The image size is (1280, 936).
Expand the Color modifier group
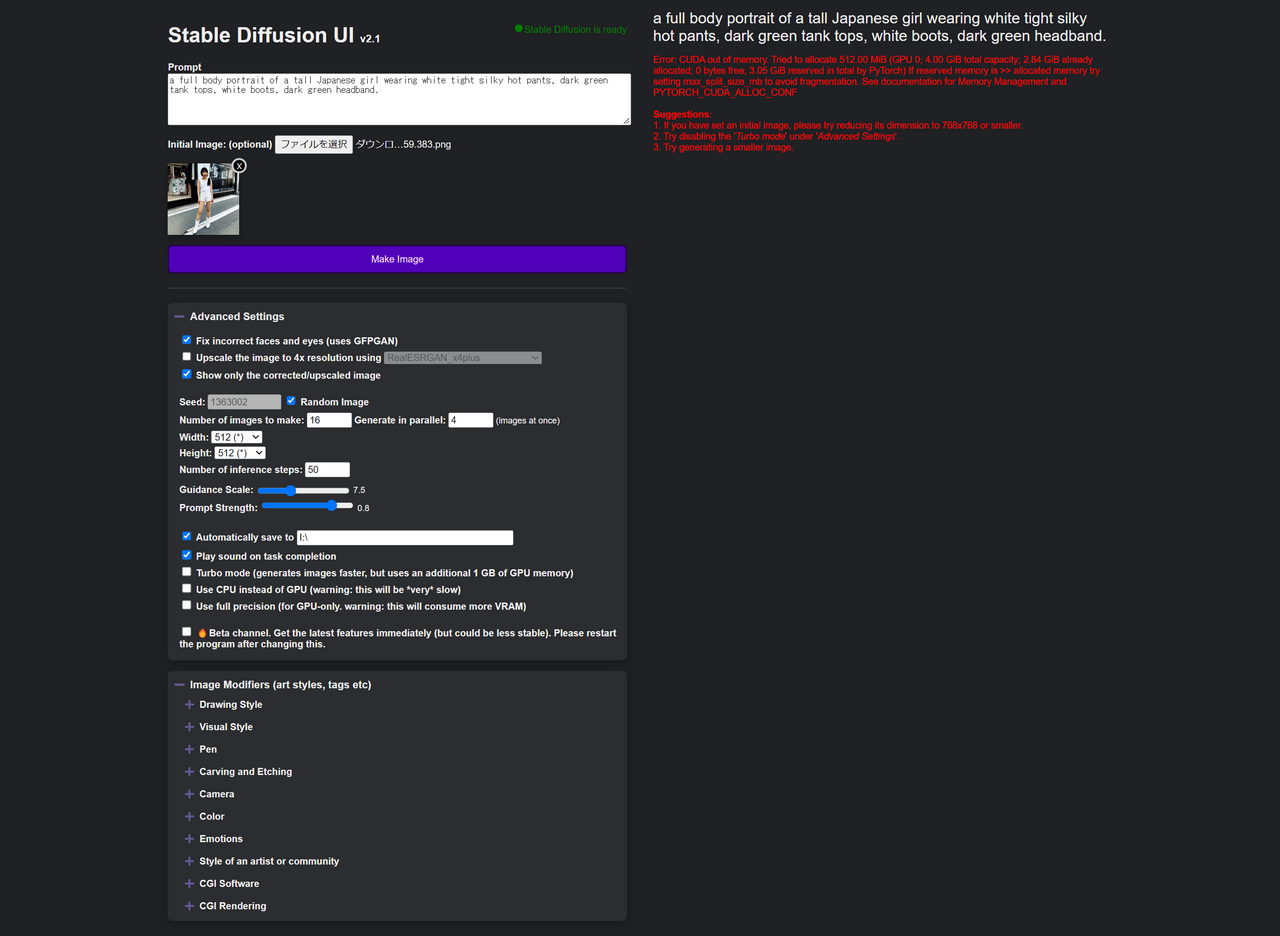click(189, 817)
